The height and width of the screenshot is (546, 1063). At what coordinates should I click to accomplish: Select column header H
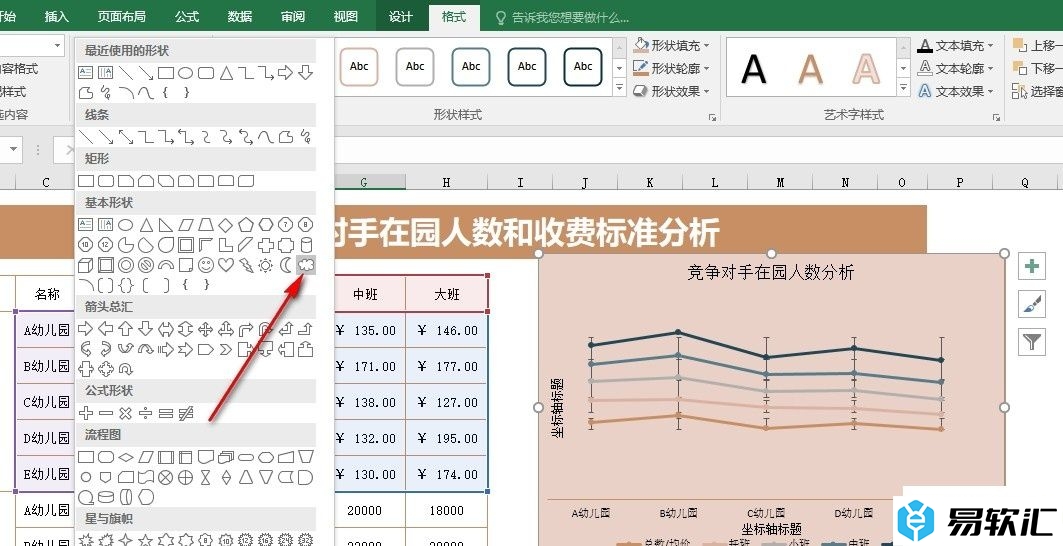[x=446, y=182]
